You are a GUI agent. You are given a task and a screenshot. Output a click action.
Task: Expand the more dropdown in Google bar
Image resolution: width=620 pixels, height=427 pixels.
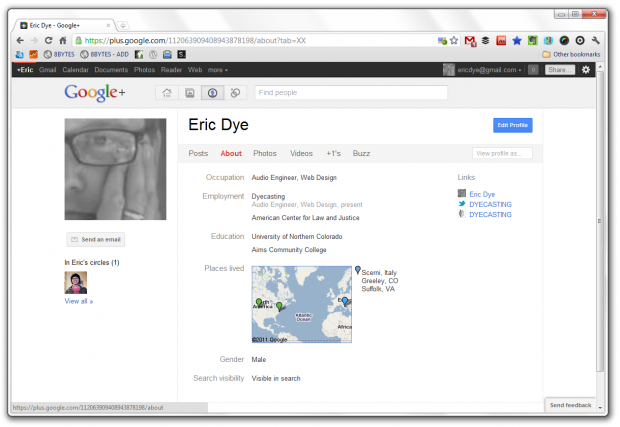coord(218,70)
